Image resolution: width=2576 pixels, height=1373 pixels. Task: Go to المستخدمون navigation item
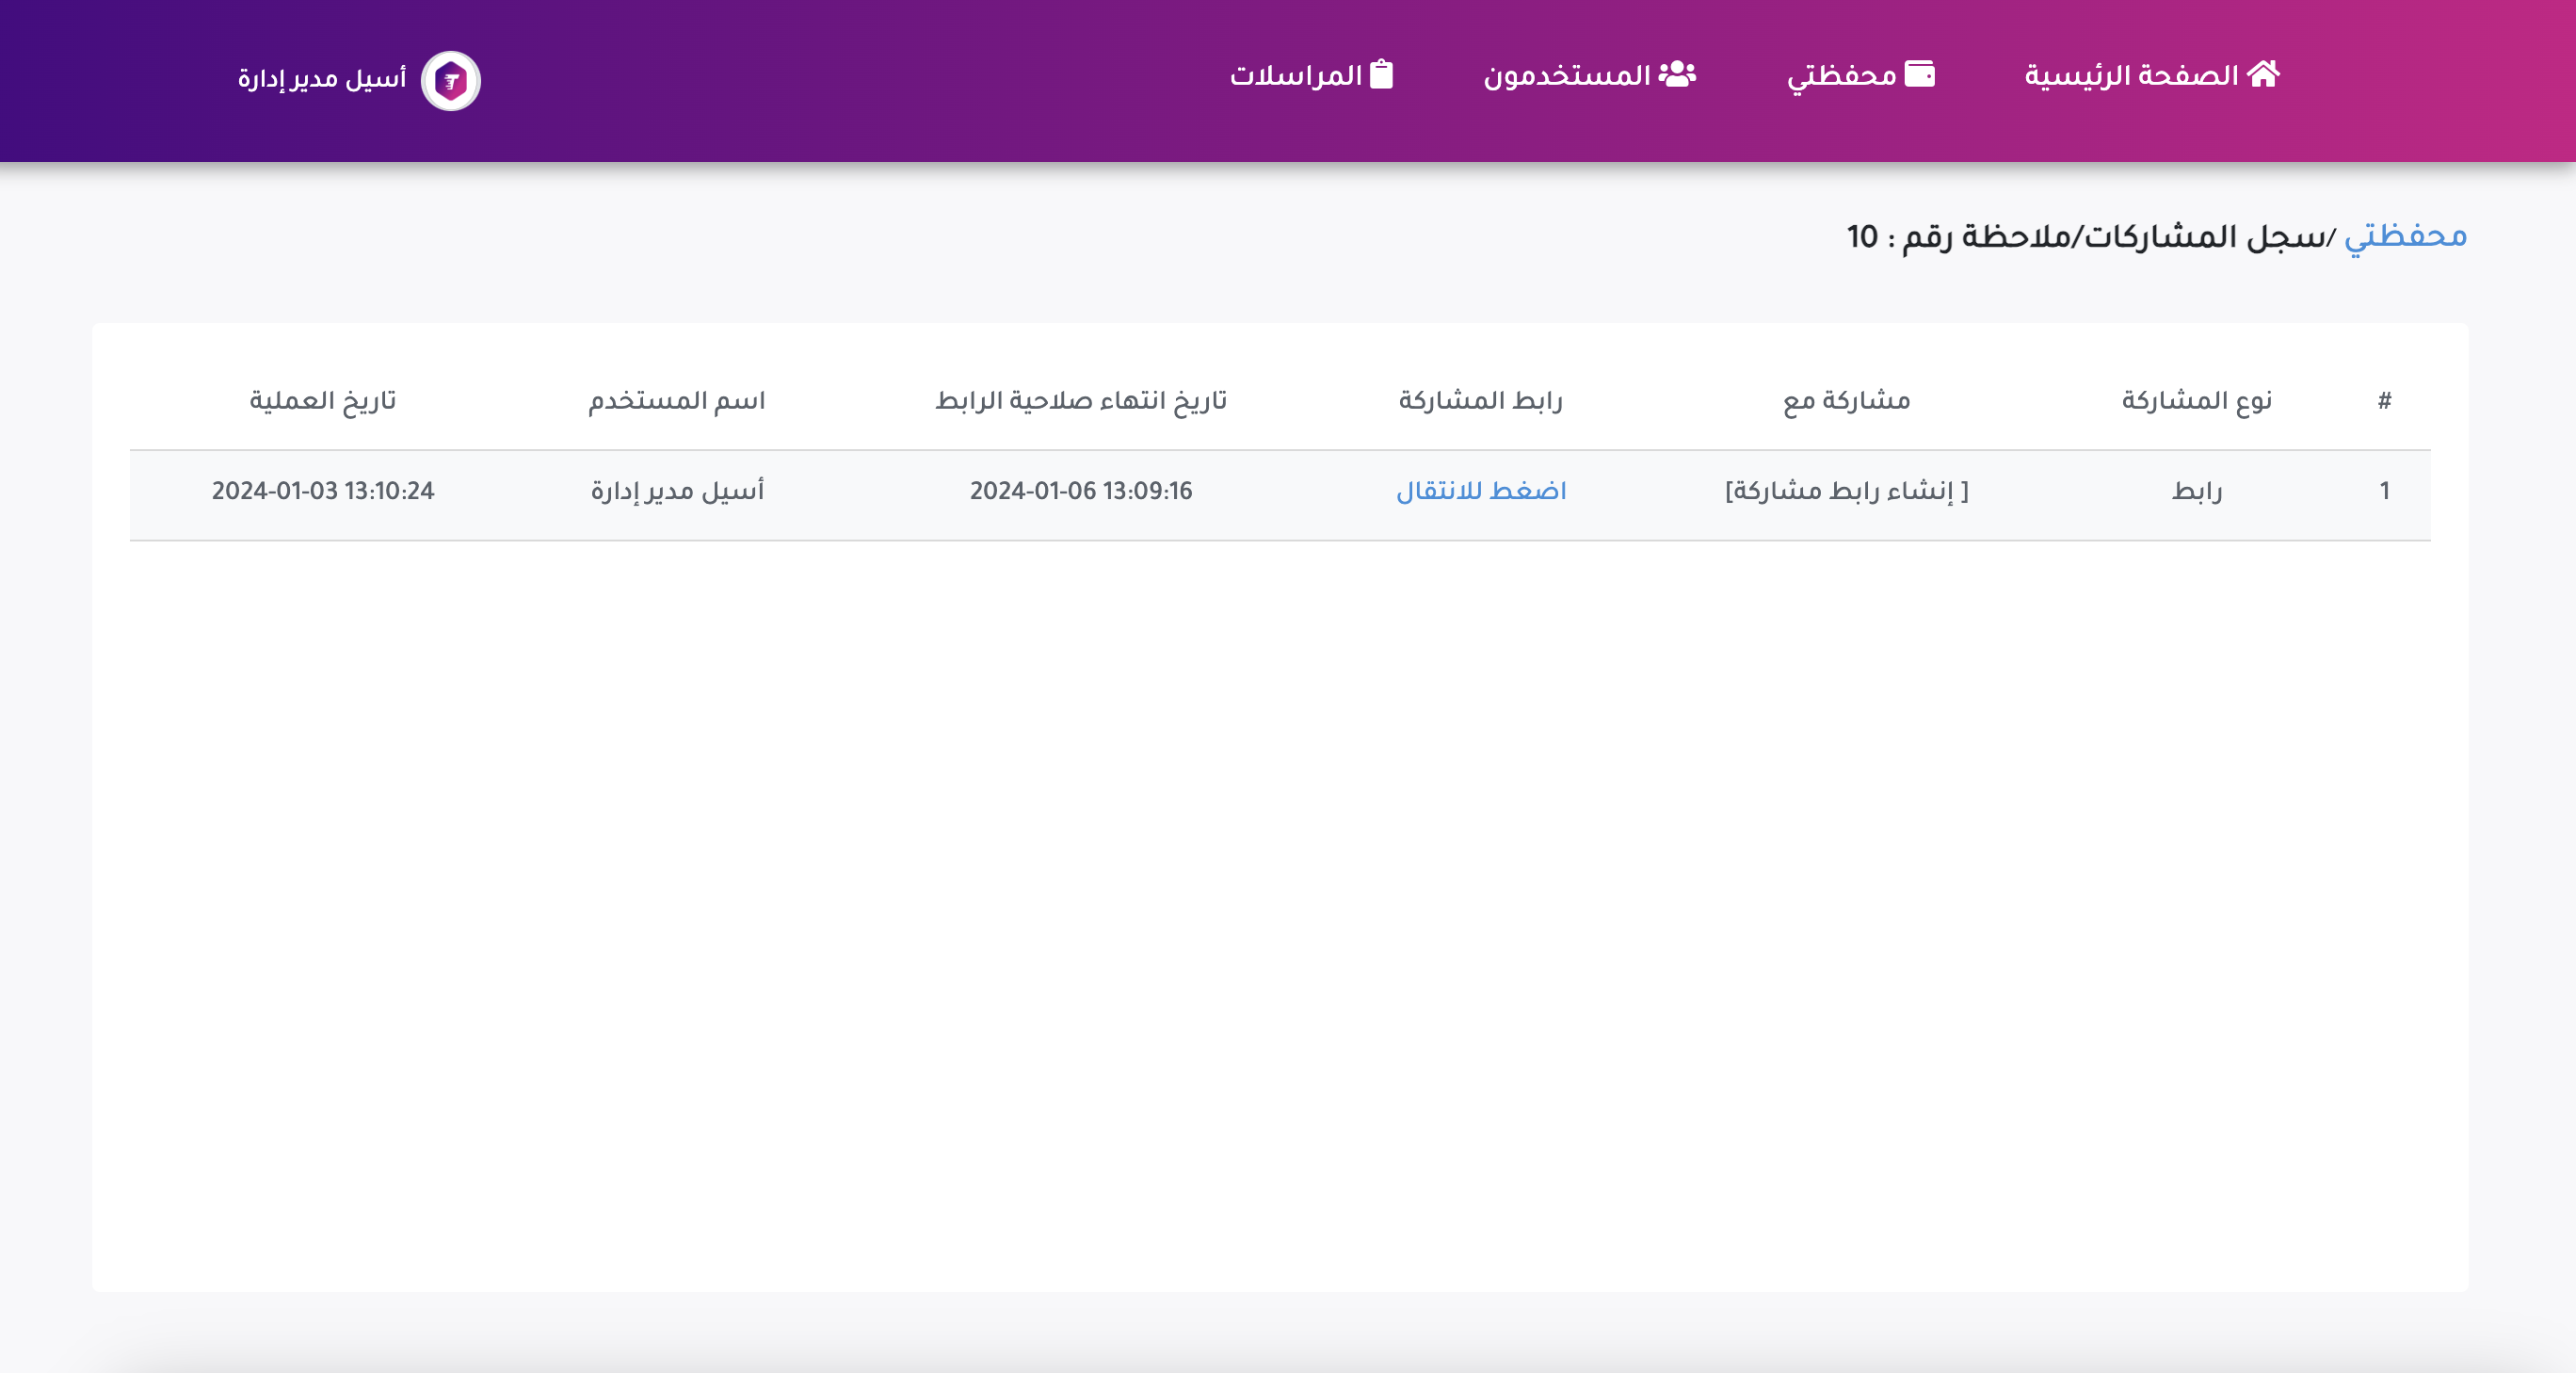click(1566, 76)
